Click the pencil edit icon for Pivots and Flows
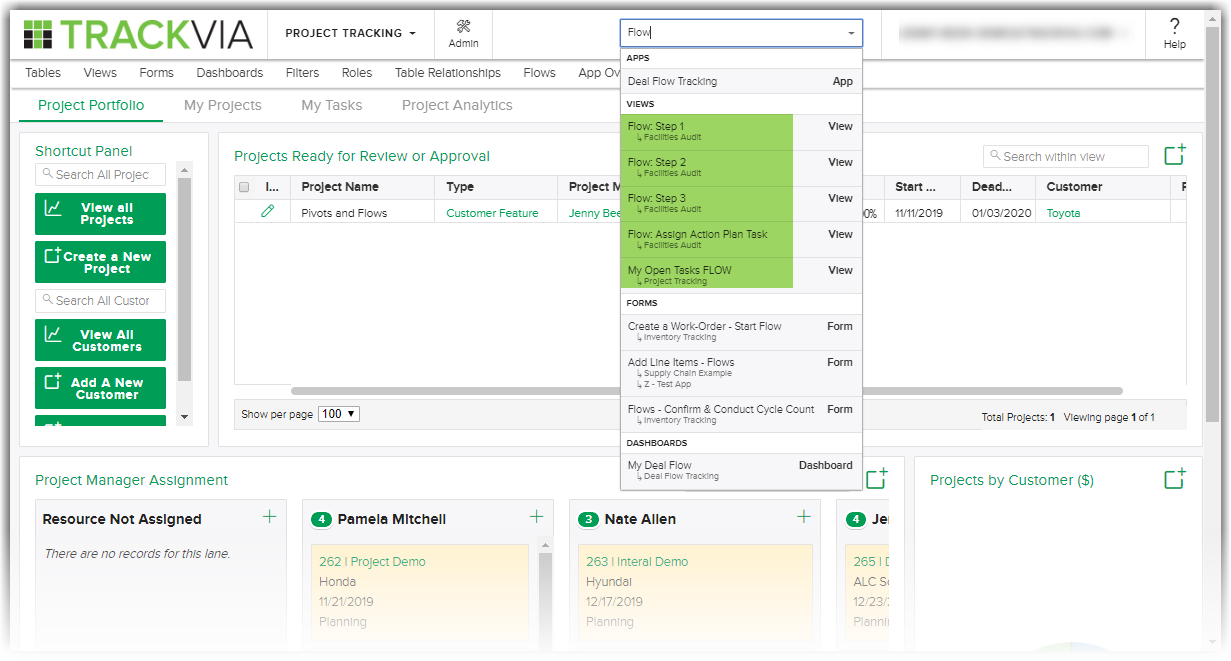1231x661 pixels. coord(267,212)
